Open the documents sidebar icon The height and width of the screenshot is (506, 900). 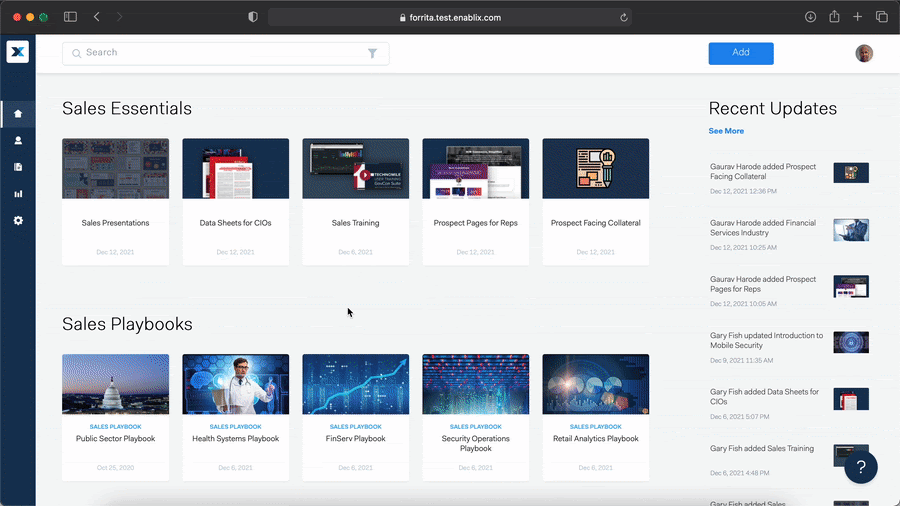click(x=18, y=167)
